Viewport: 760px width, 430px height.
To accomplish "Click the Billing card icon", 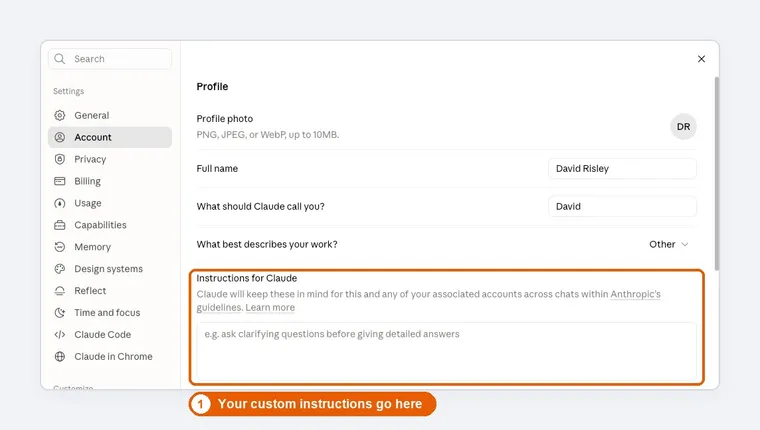I will pyautogui.click(x=60, y=181).
